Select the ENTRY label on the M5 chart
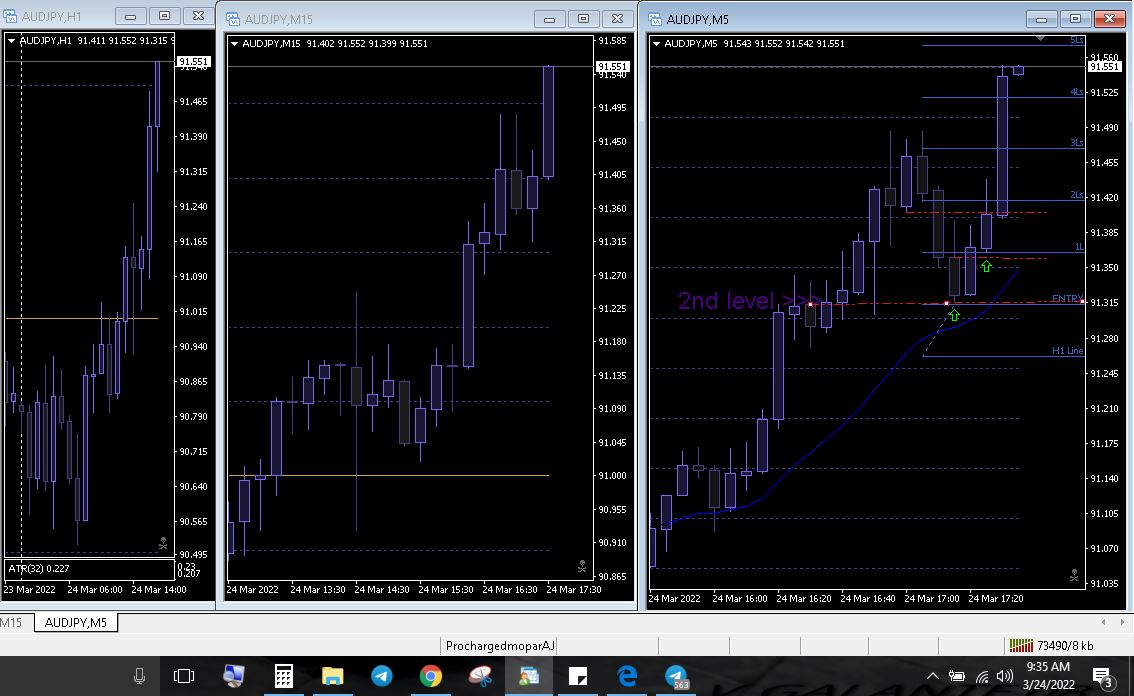Viewport: 1134px width, 696px height. coord(1067,298)
